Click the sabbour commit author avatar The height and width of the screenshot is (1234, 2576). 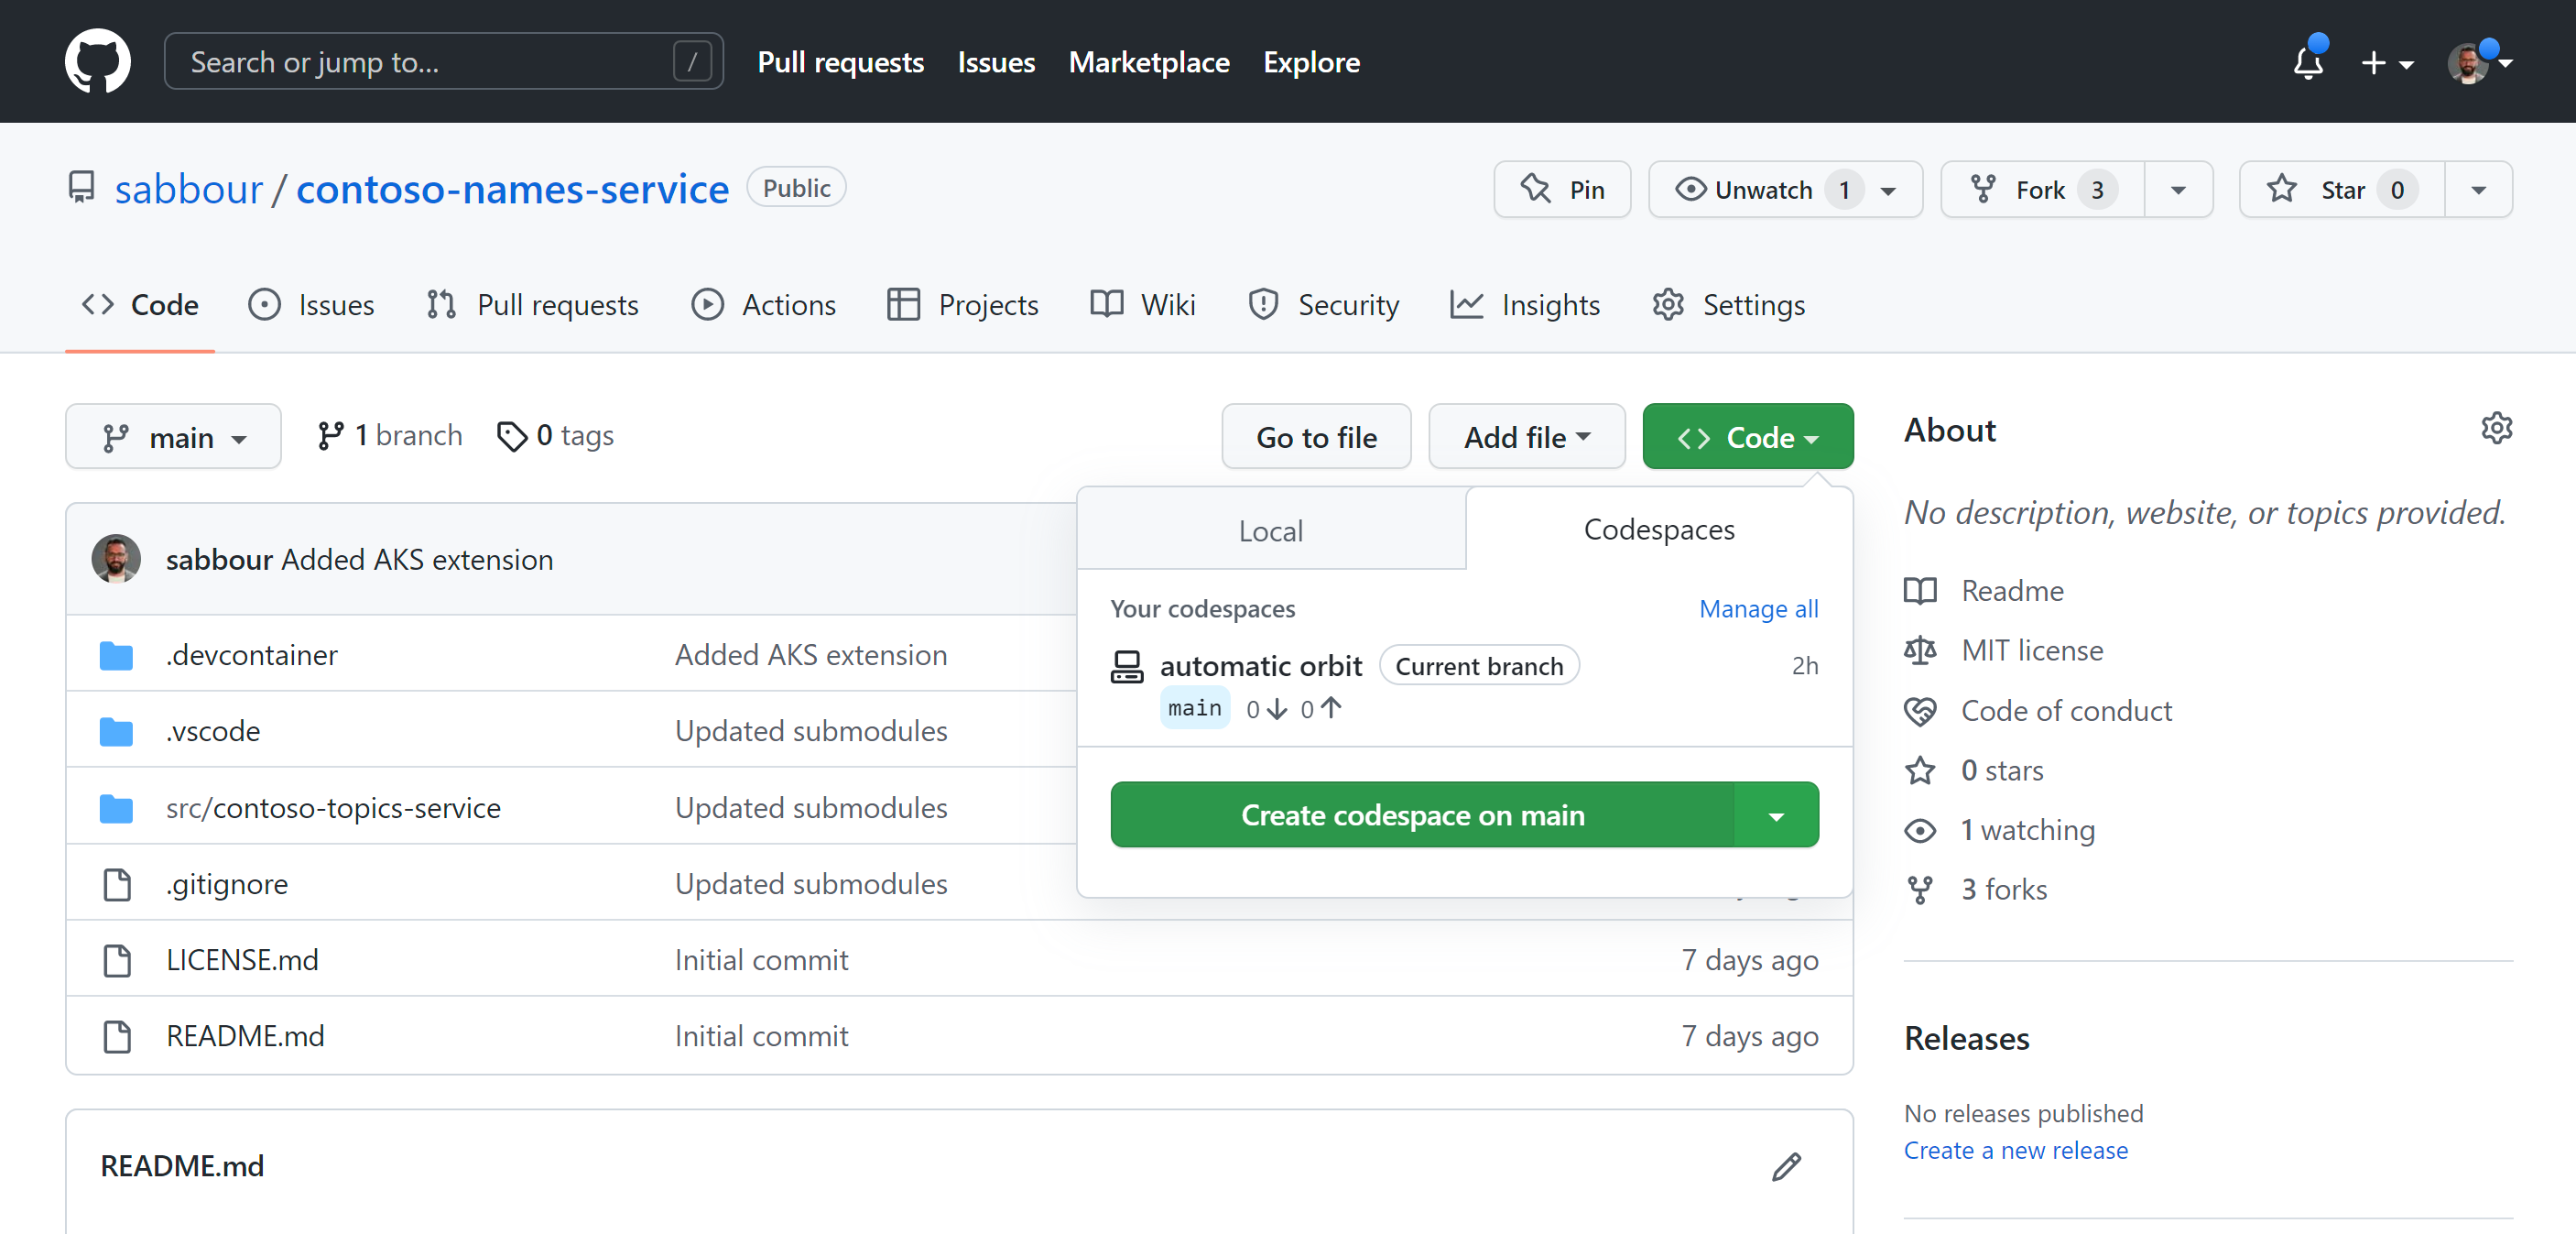(116, 559)
